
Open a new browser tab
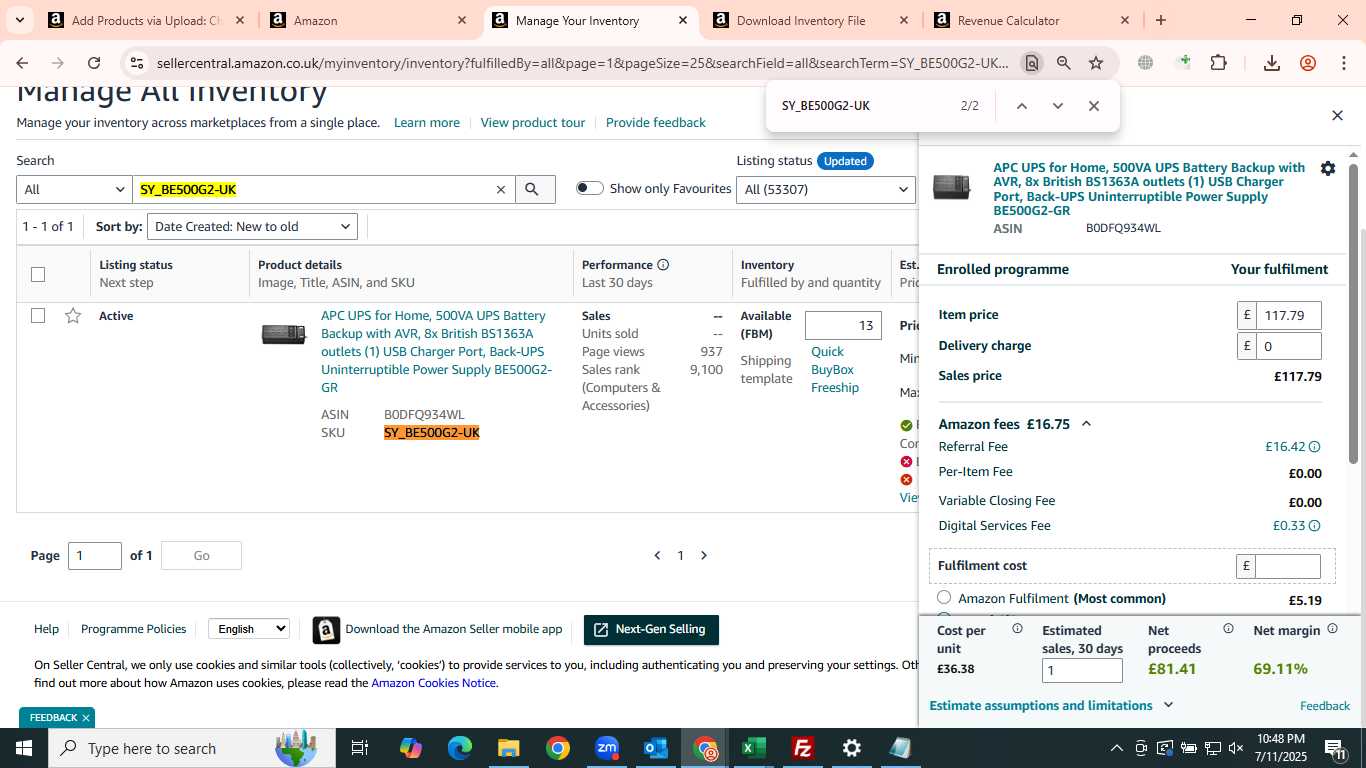point(1161,20)
